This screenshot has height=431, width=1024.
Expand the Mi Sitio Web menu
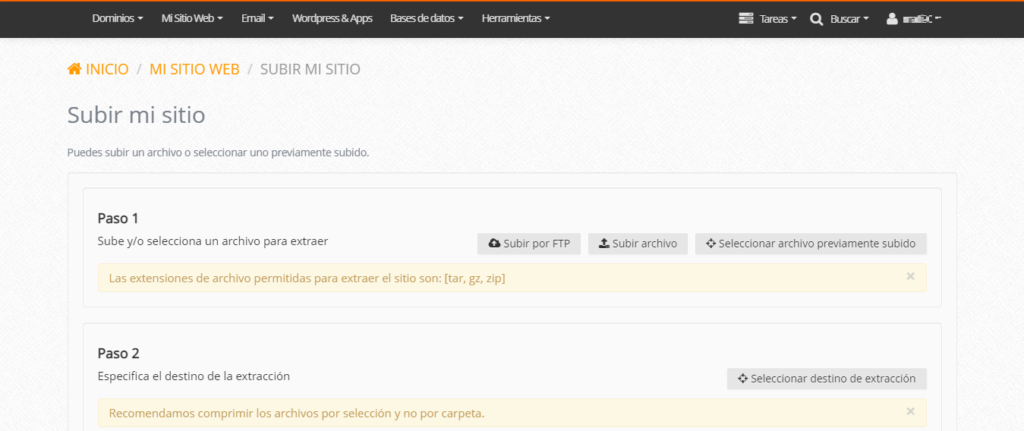(x=192, y=19)
